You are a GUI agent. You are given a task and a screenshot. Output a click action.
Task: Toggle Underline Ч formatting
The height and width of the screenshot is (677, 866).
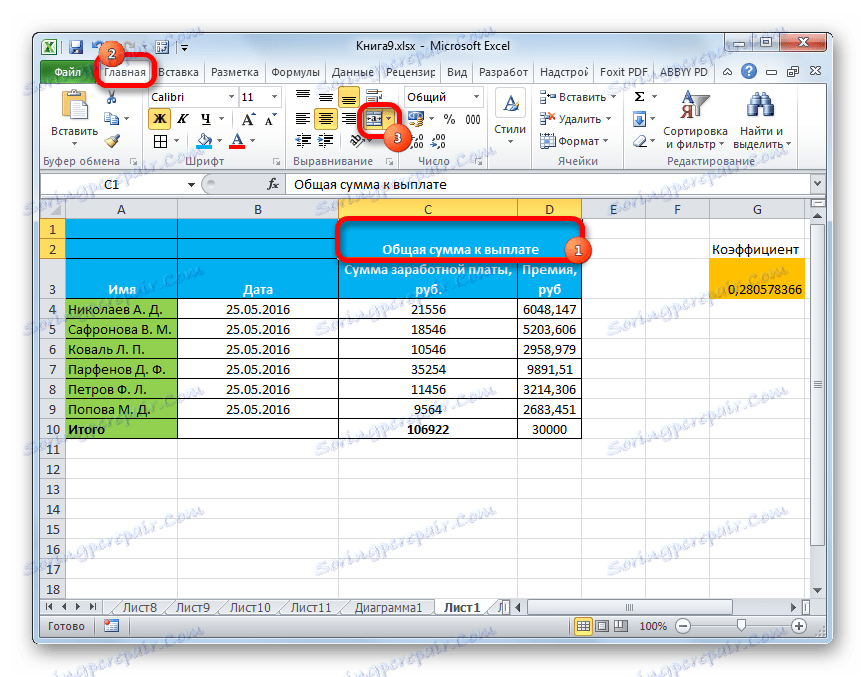click(x=205, y=119)
